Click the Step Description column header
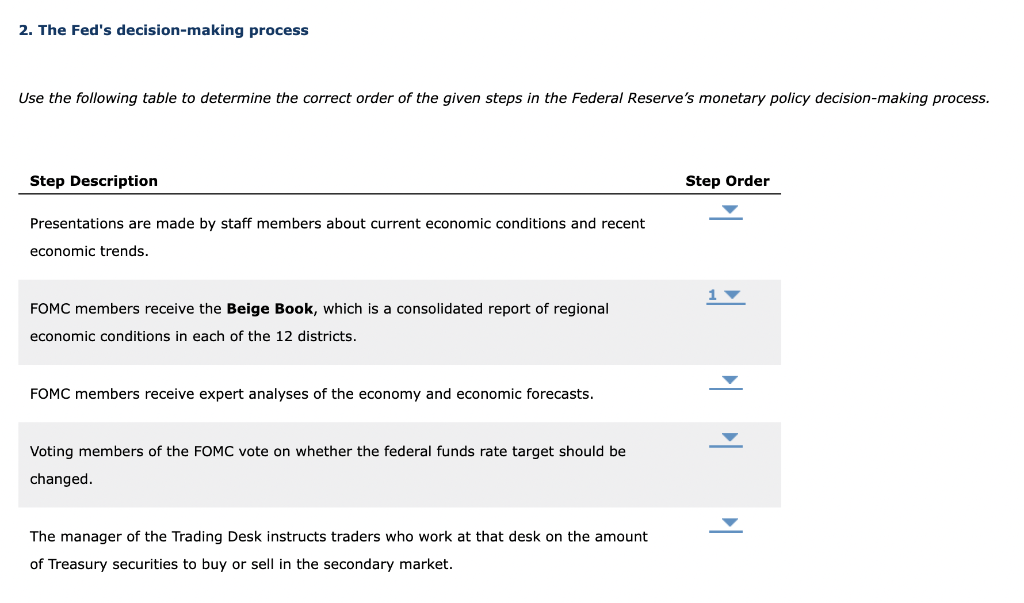This screenshot has height=603, width=1024. point(93,180)
